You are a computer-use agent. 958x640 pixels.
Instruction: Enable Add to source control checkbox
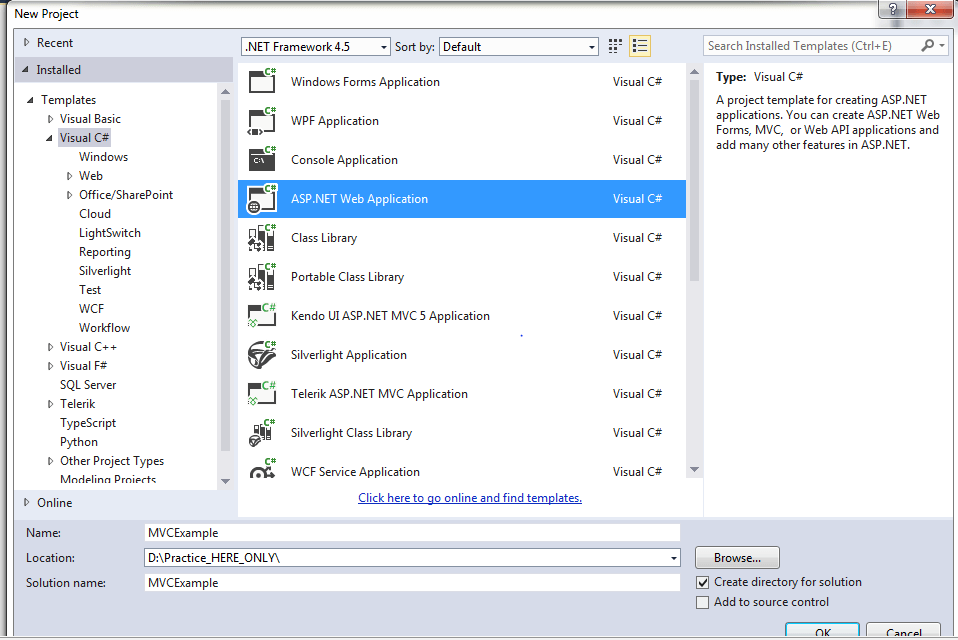(703, 603)
